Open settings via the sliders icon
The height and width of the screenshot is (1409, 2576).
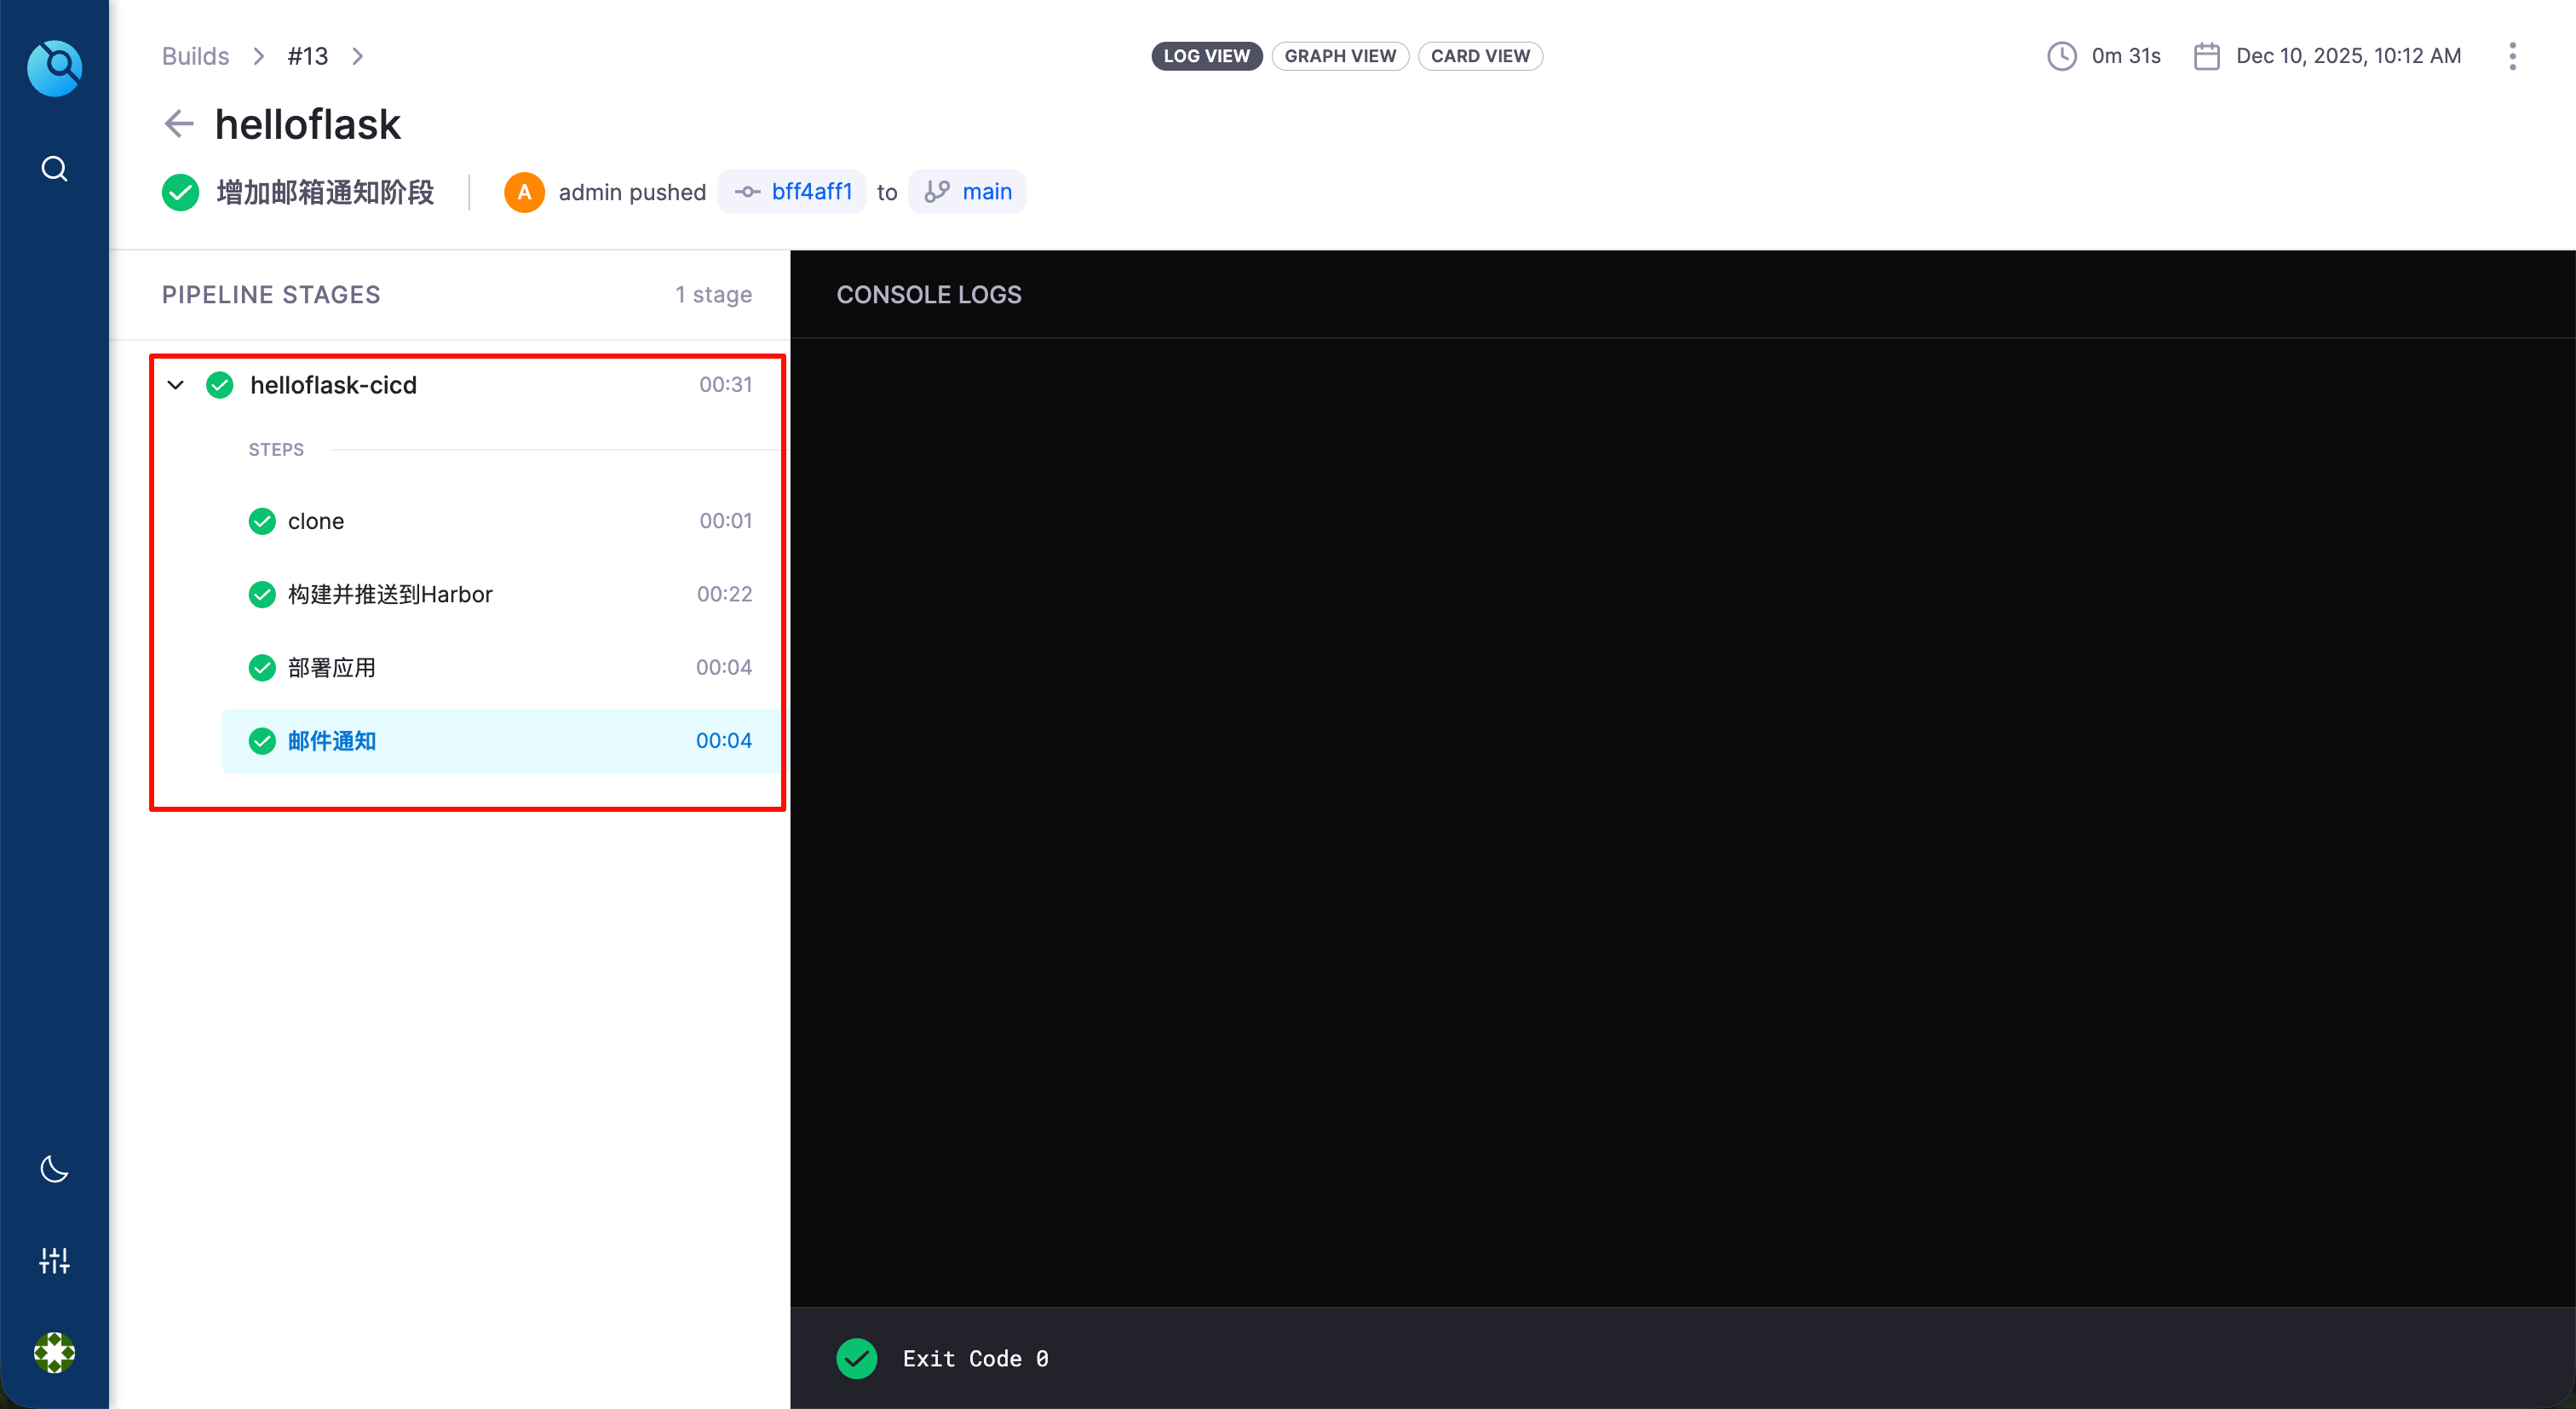coord(54,1260)
